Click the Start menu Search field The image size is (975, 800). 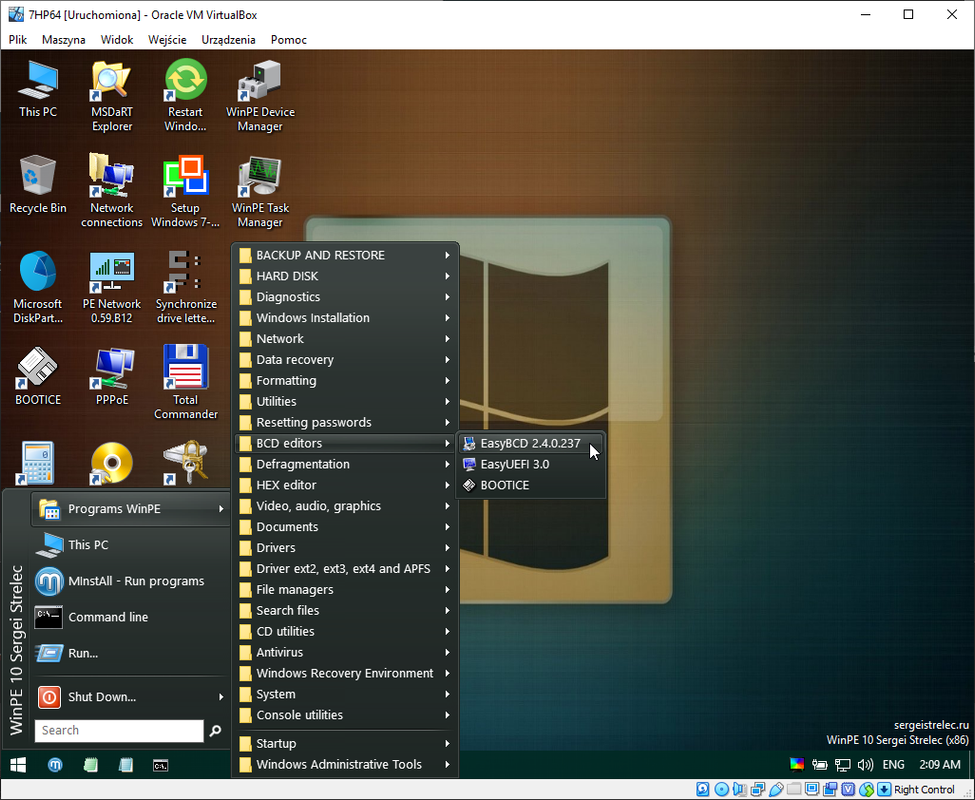pos(119,730)
